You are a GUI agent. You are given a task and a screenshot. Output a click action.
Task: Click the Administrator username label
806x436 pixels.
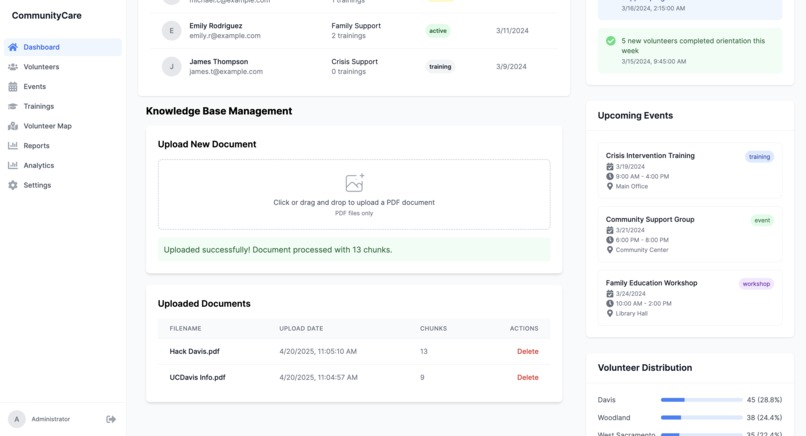pos(50,419)
